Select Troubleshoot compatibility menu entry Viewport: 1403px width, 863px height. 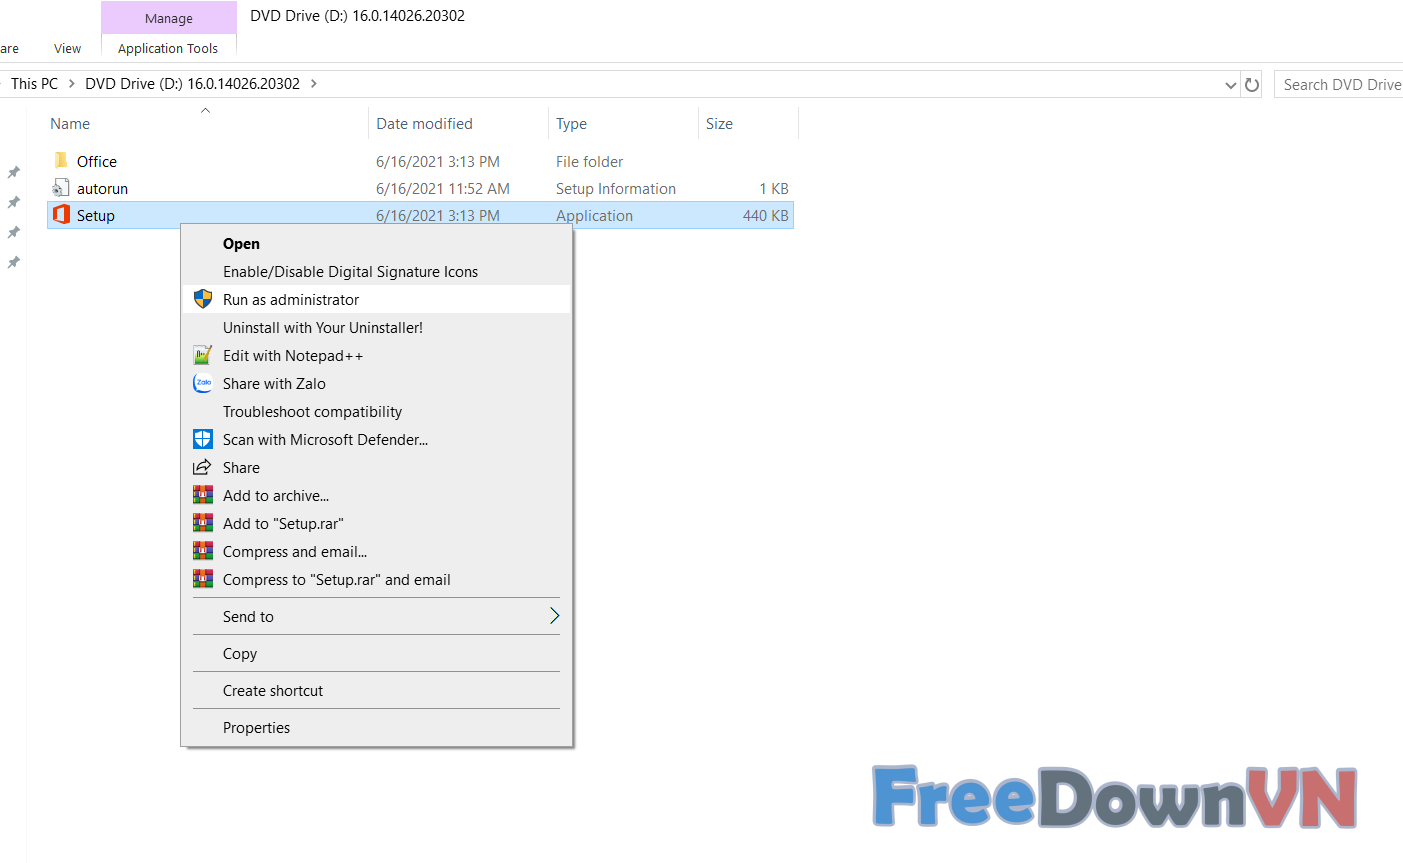(x=312, y=411)
